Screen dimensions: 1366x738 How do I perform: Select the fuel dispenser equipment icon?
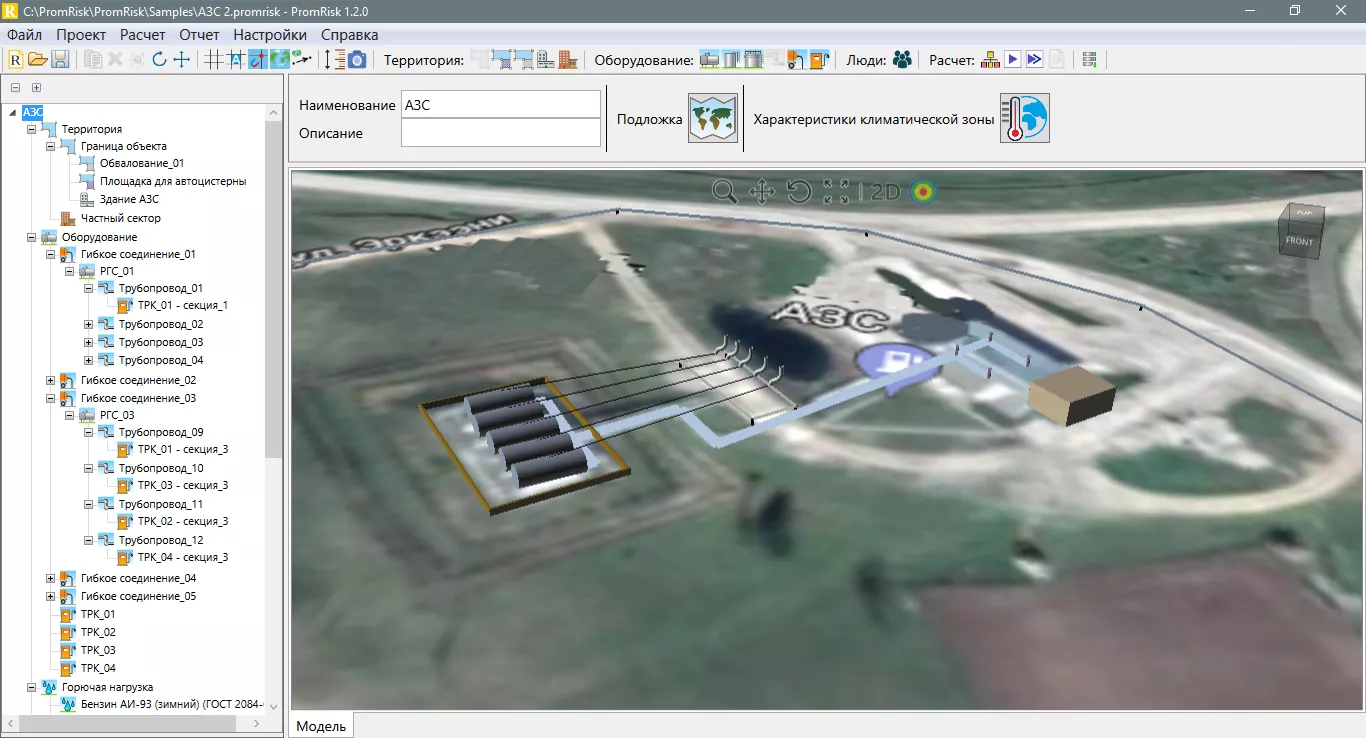pyautogui.click(x=820, y=60)
